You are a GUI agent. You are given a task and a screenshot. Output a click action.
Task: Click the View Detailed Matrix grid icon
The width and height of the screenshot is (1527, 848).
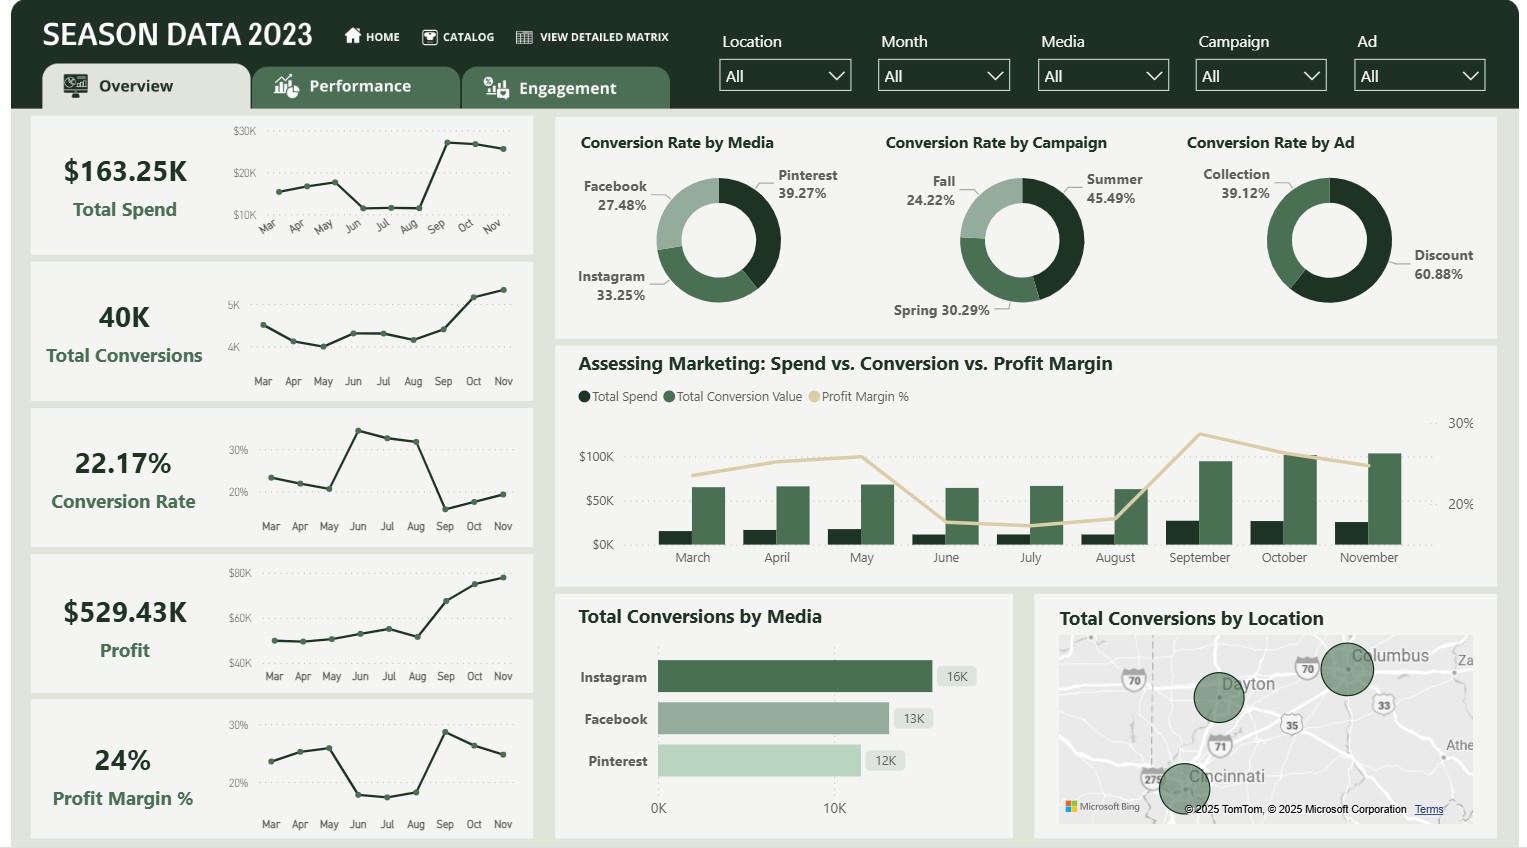[x=523, y=36]
